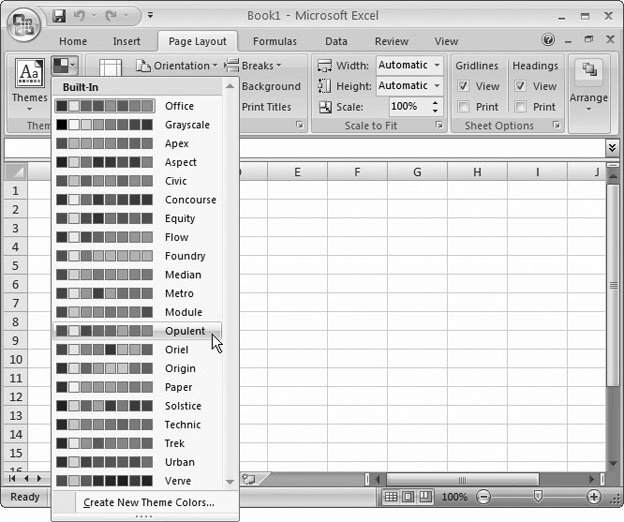The image size is (624, 522).
Task: Click the zoom in plus icon
Action: coord(594,497)
